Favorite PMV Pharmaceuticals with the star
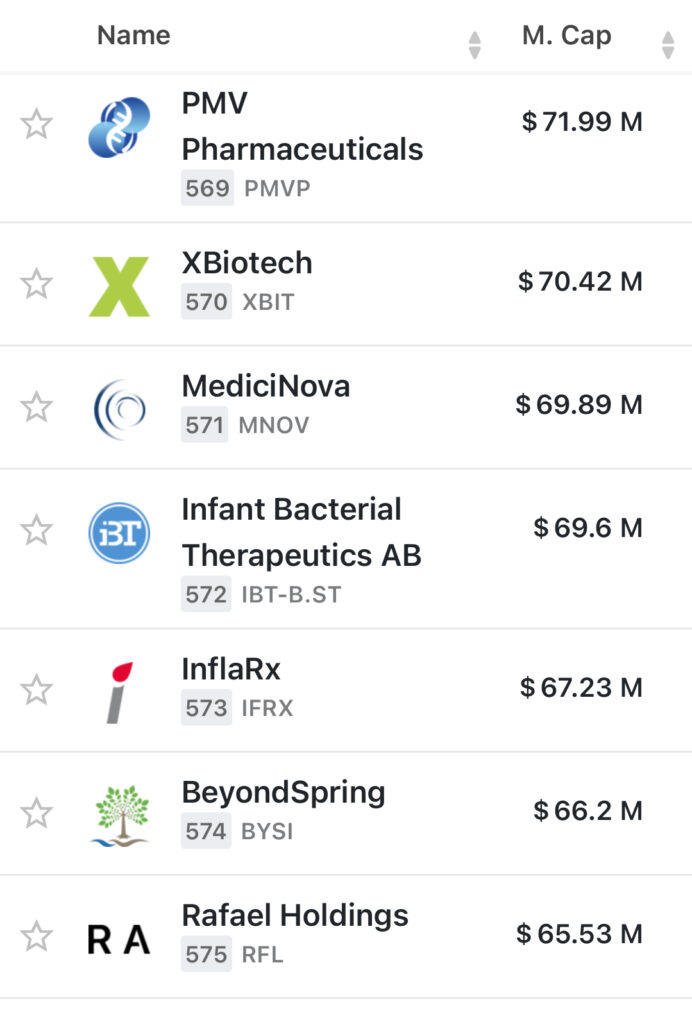This screenshot has width=692, height=1024. (x=36, y=125)
